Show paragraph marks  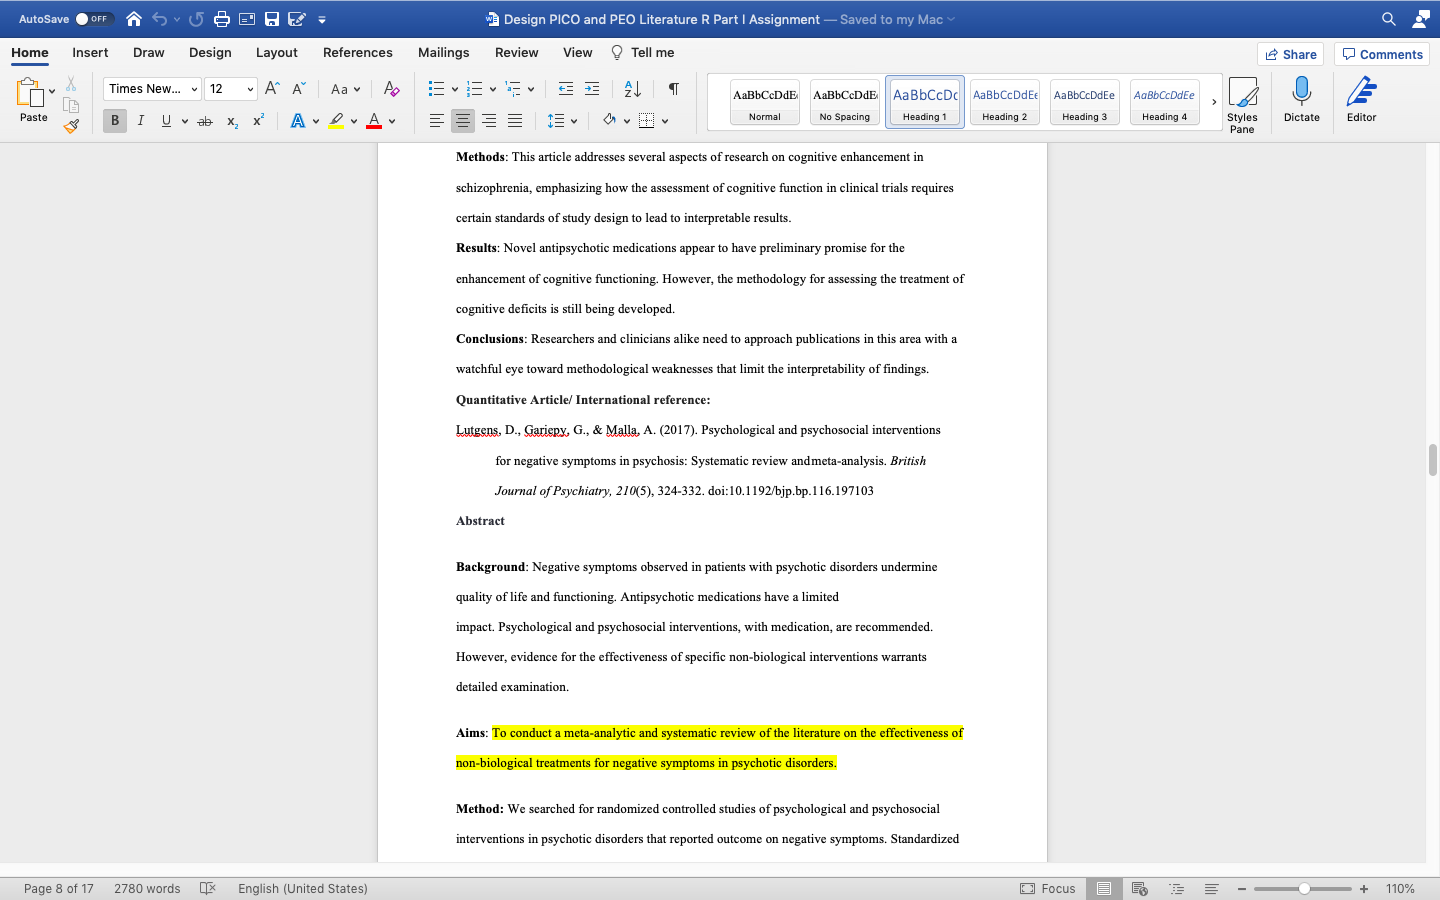click(673, 88)
